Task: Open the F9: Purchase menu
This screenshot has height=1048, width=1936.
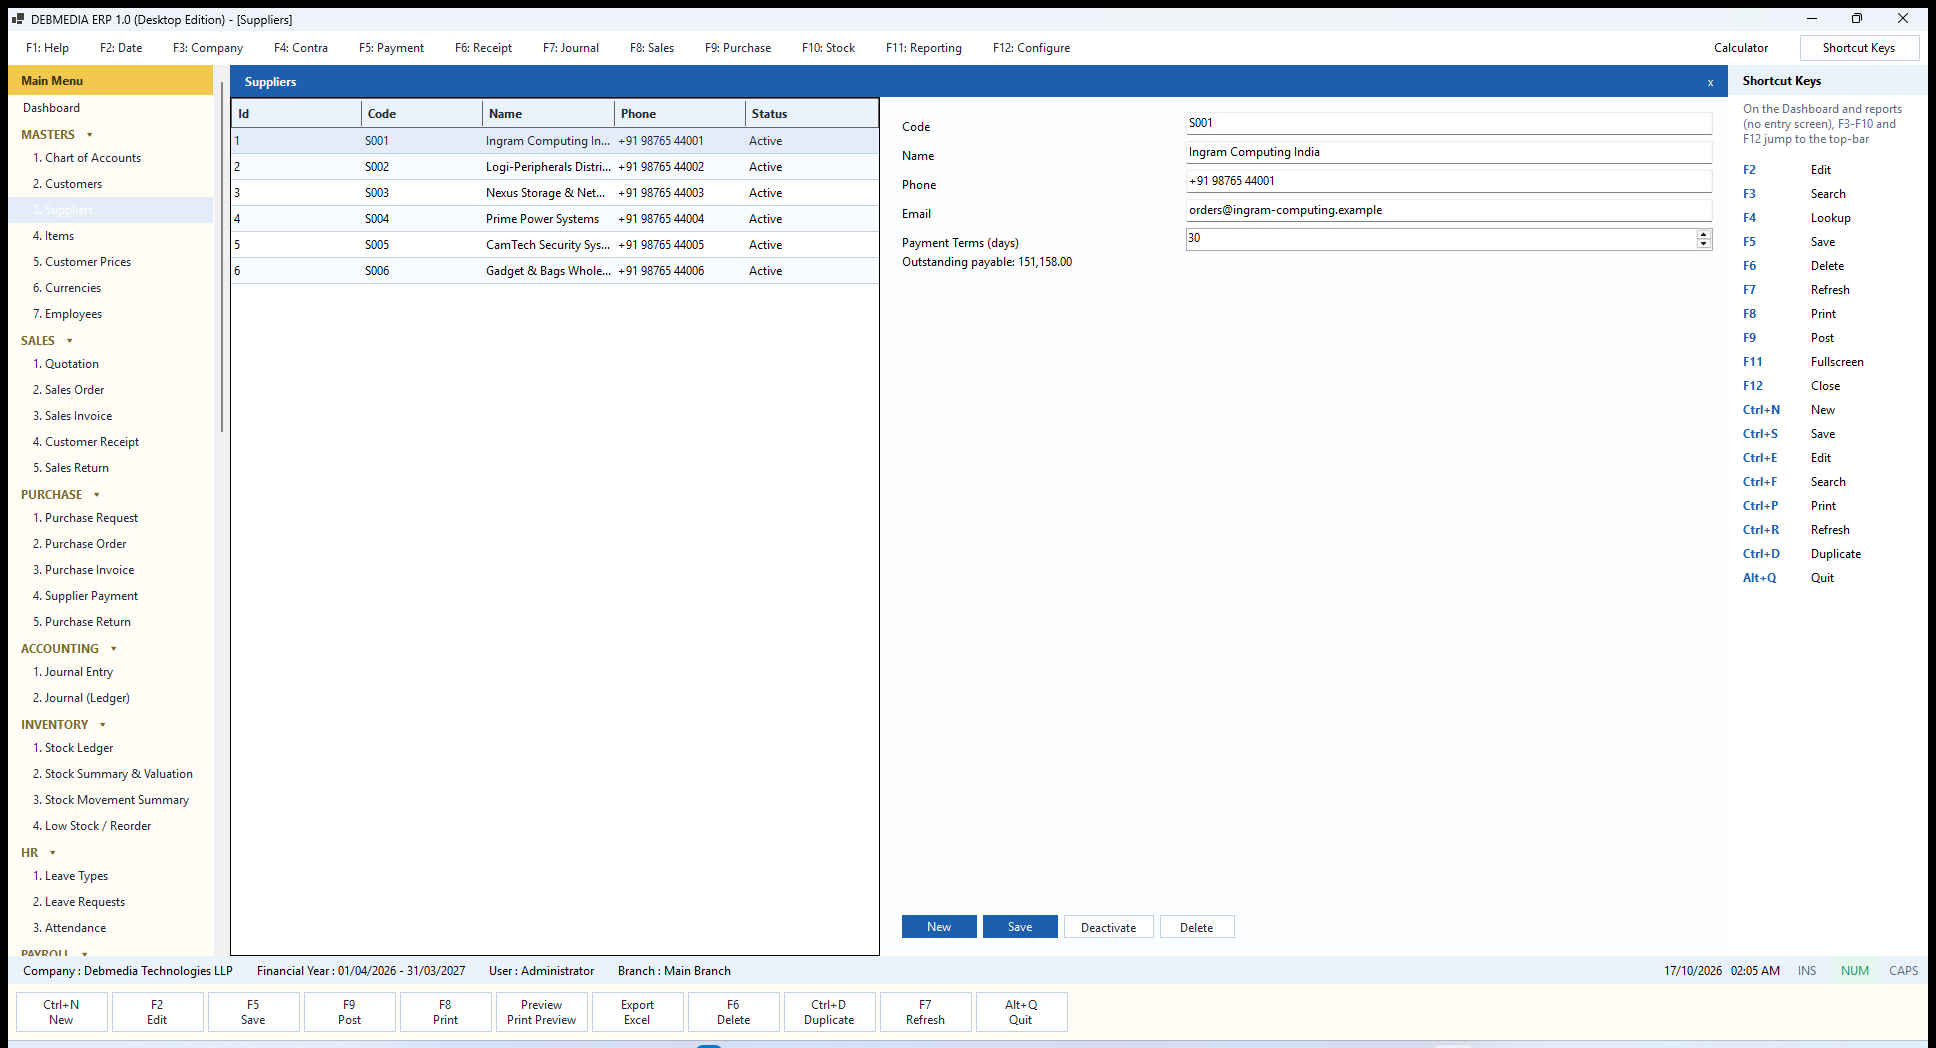Action: tap(738, 48)
